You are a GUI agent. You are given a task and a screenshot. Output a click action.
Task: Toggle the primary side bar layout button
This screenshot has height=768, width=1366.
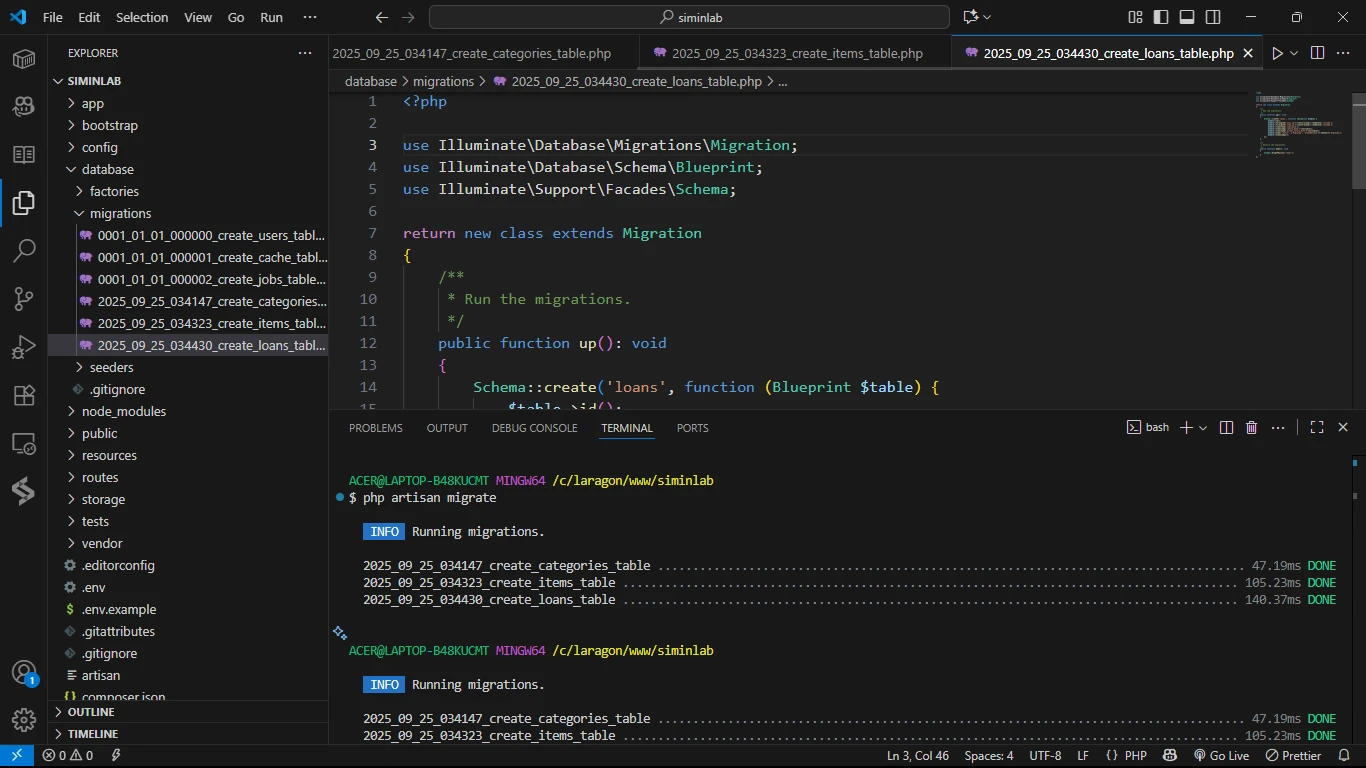pos(1161,17)
